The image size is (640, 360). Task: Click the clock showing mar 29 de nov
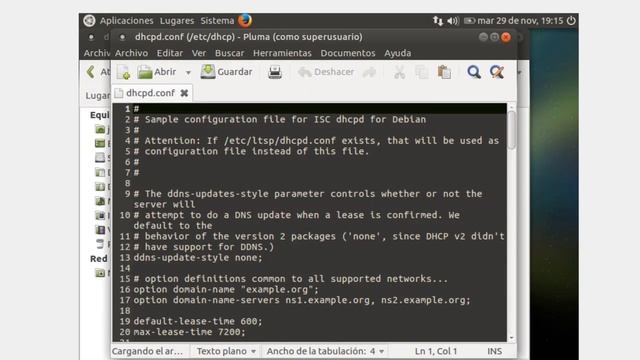[520, 21]
